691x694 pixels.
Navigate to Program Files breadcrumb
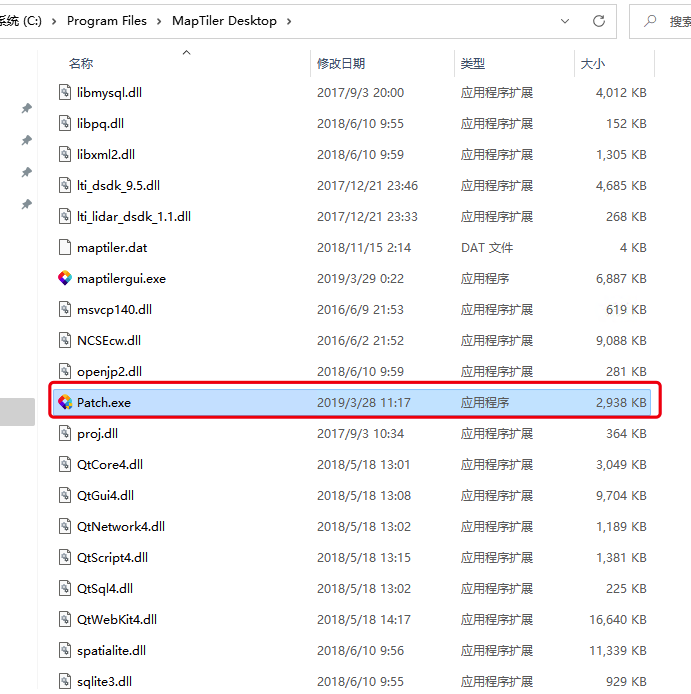pos(107,21)
